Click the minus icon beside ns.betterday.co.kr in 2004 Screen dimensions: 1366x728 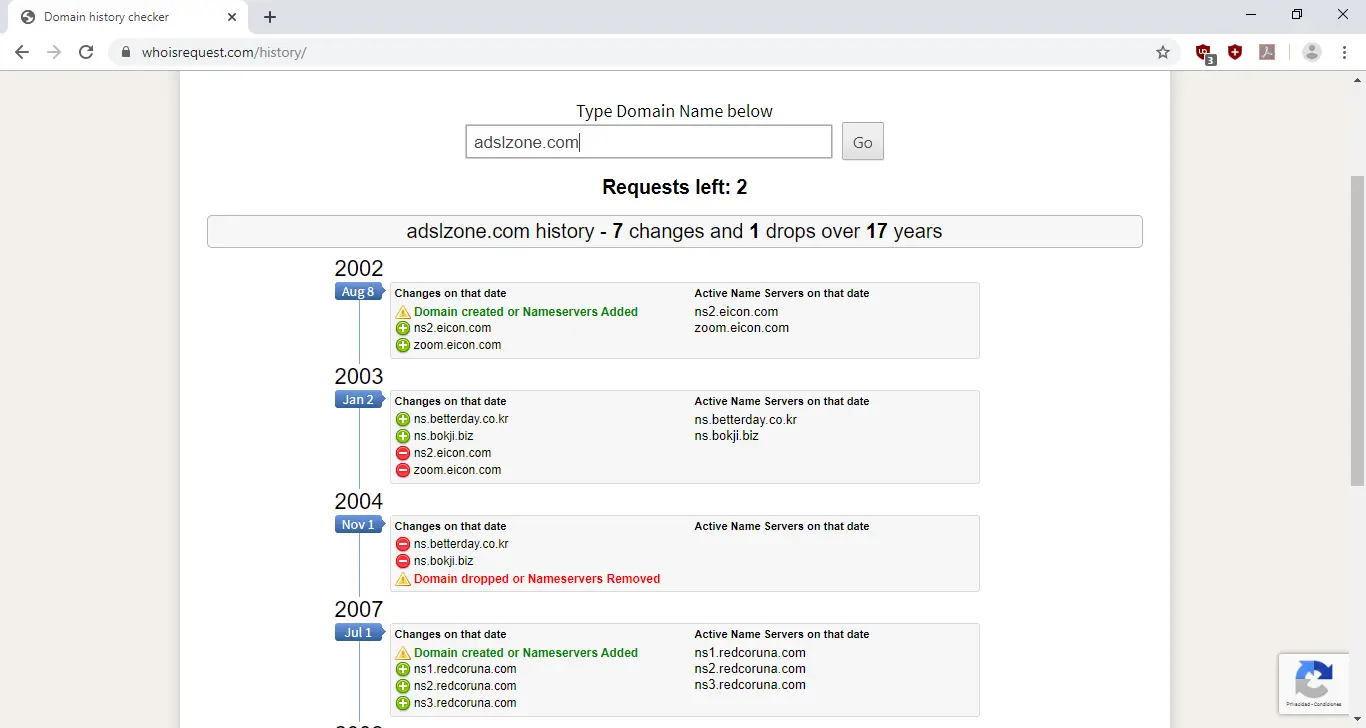click(403, 544)
